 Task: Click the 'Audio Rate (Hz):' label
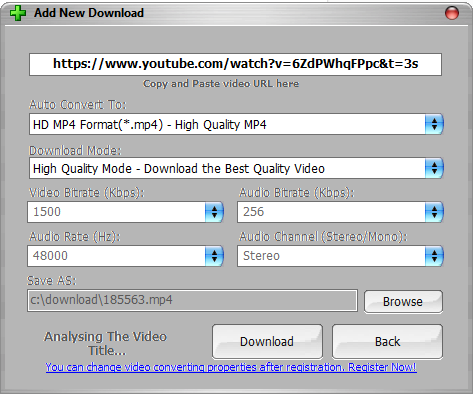coord(75,237)
